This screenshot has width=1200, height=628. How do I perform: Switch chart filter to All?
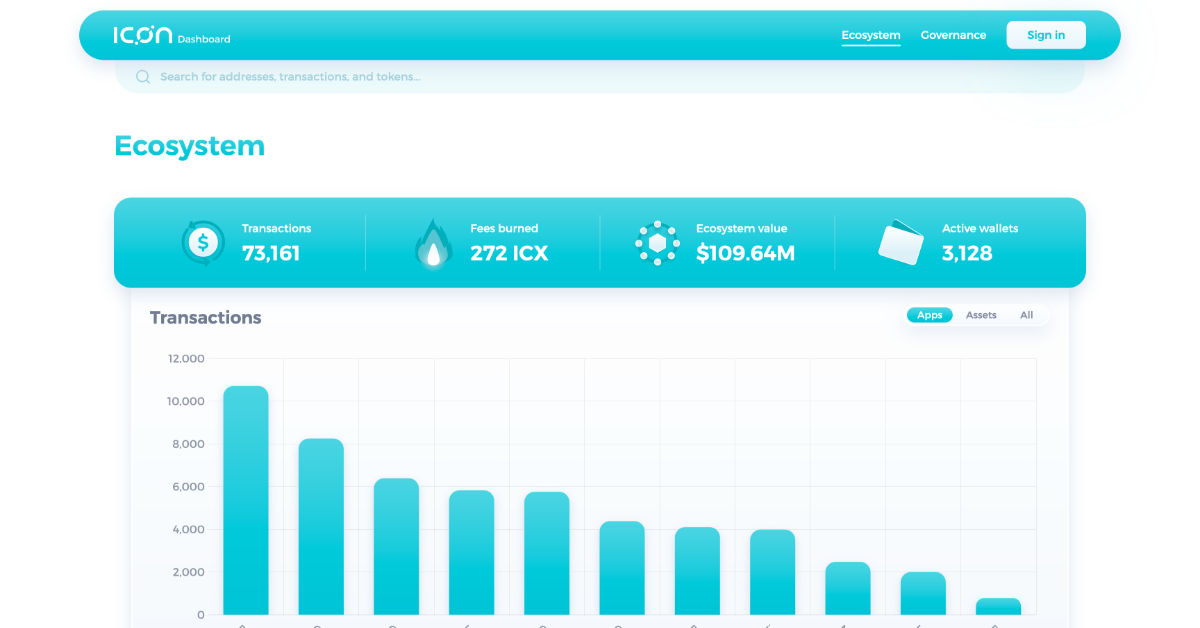tap(1027, 315)
